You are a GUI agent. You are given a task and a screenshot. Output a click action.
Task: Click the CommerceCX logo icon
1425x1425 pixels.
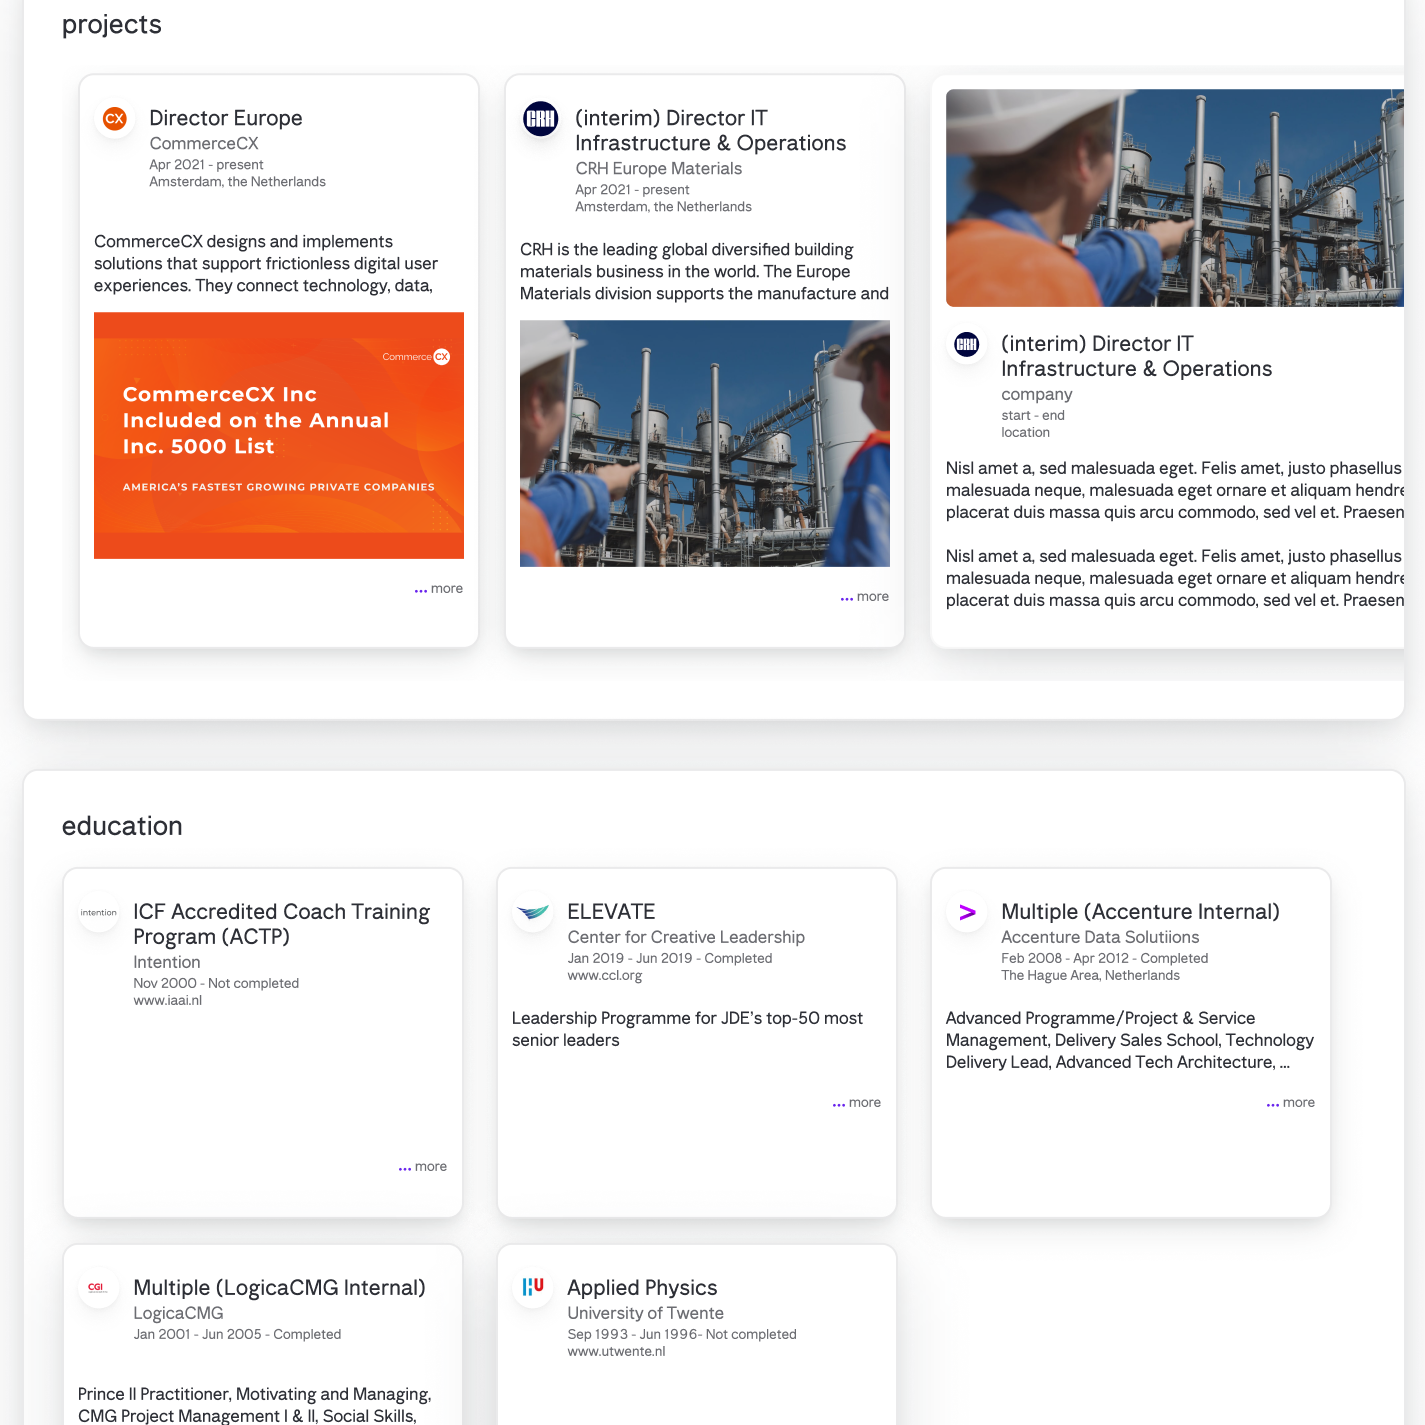click(x=115, y=119)
